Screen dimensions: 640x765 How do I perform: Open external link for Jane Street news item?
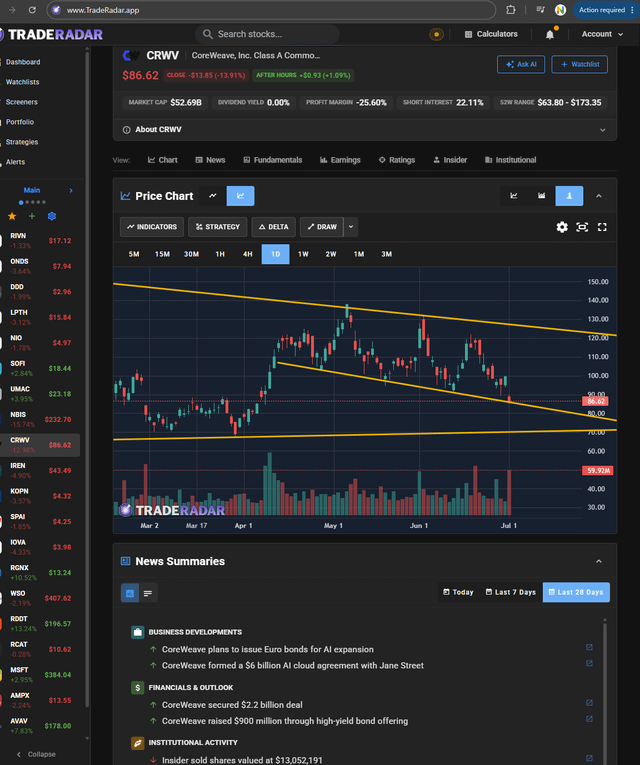(x=589, y=663)
